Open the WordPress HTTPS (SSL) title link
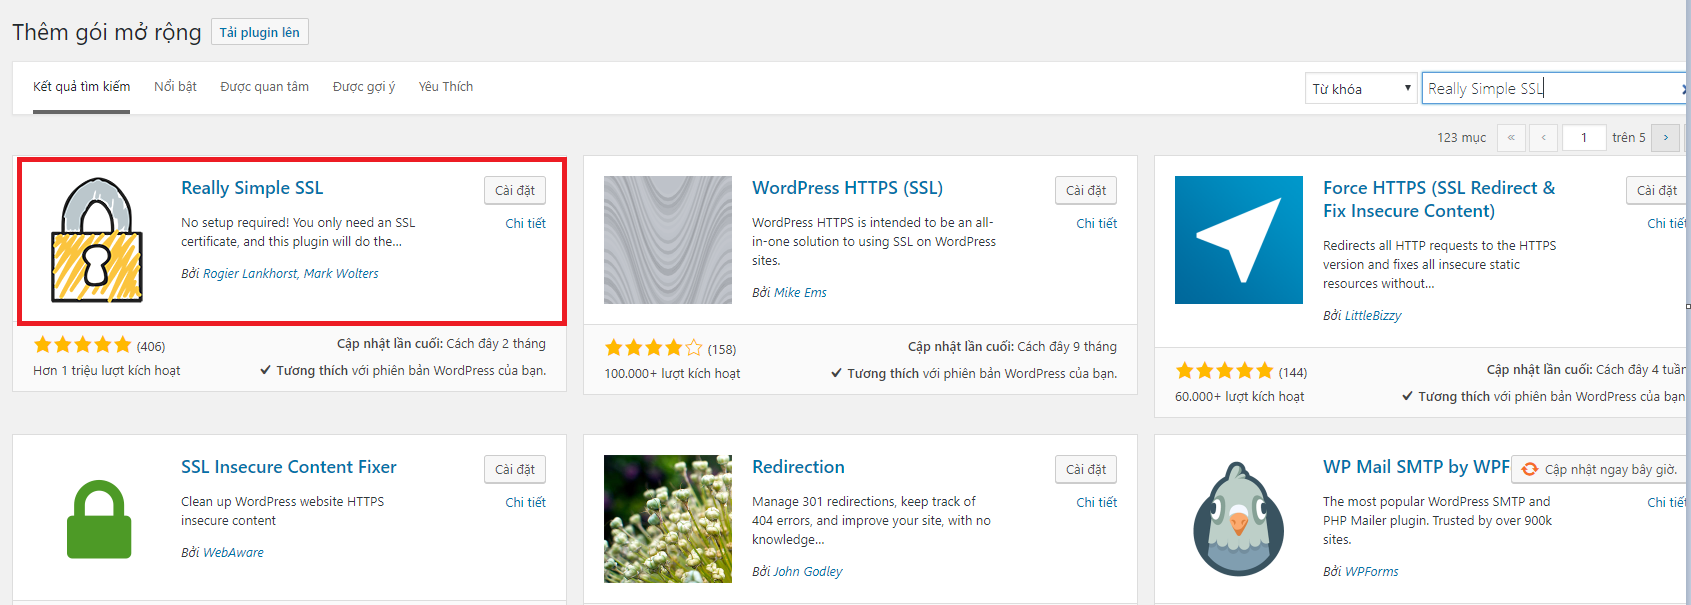This screenshot has width=1691, height=605. (x=847, y=188)
